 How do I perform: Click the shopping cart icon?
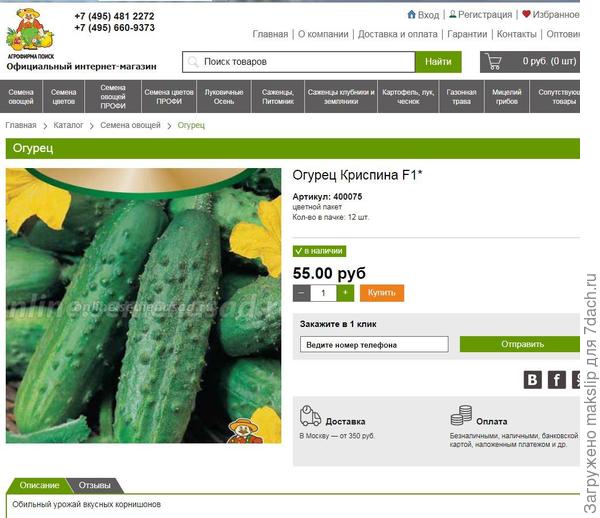click(493, 62)
